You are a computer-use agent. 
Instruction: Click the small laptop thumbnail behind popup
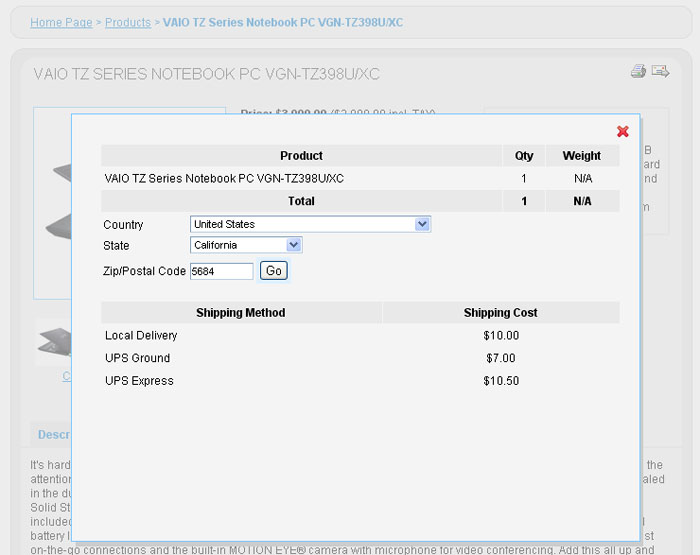(x=54, y=342)
